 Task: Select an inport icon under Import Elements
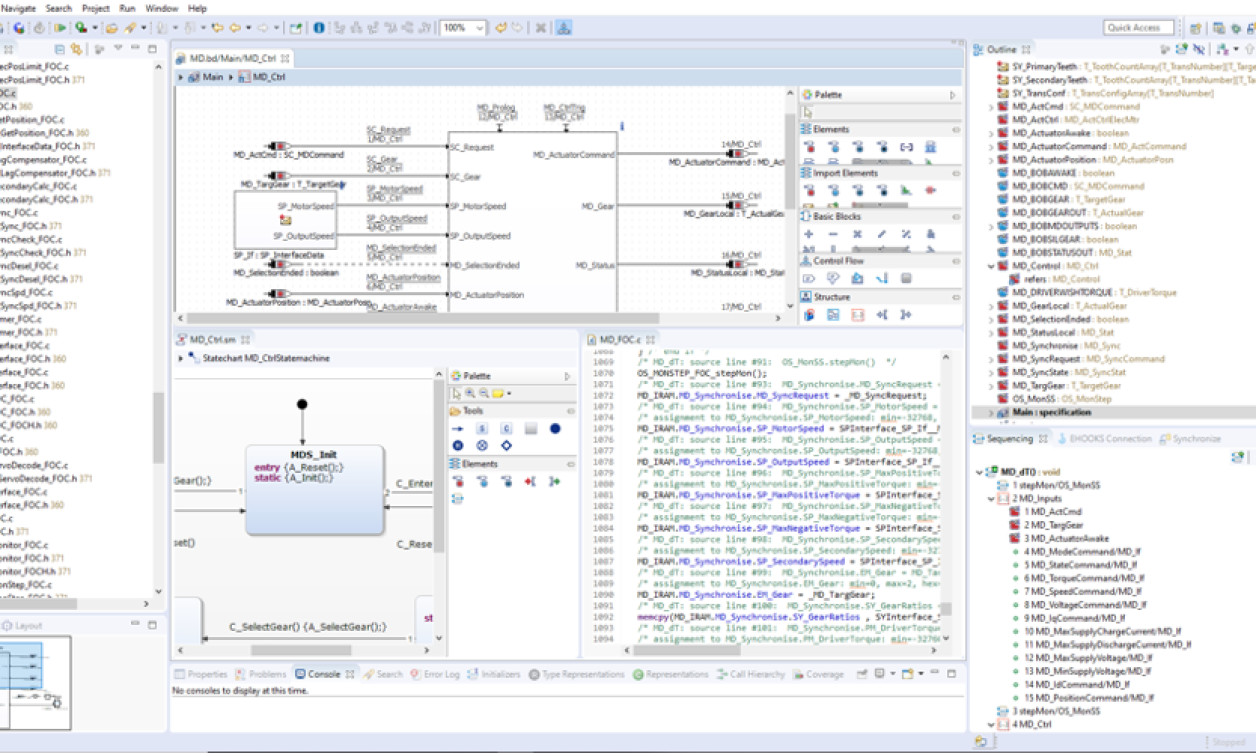808,190
